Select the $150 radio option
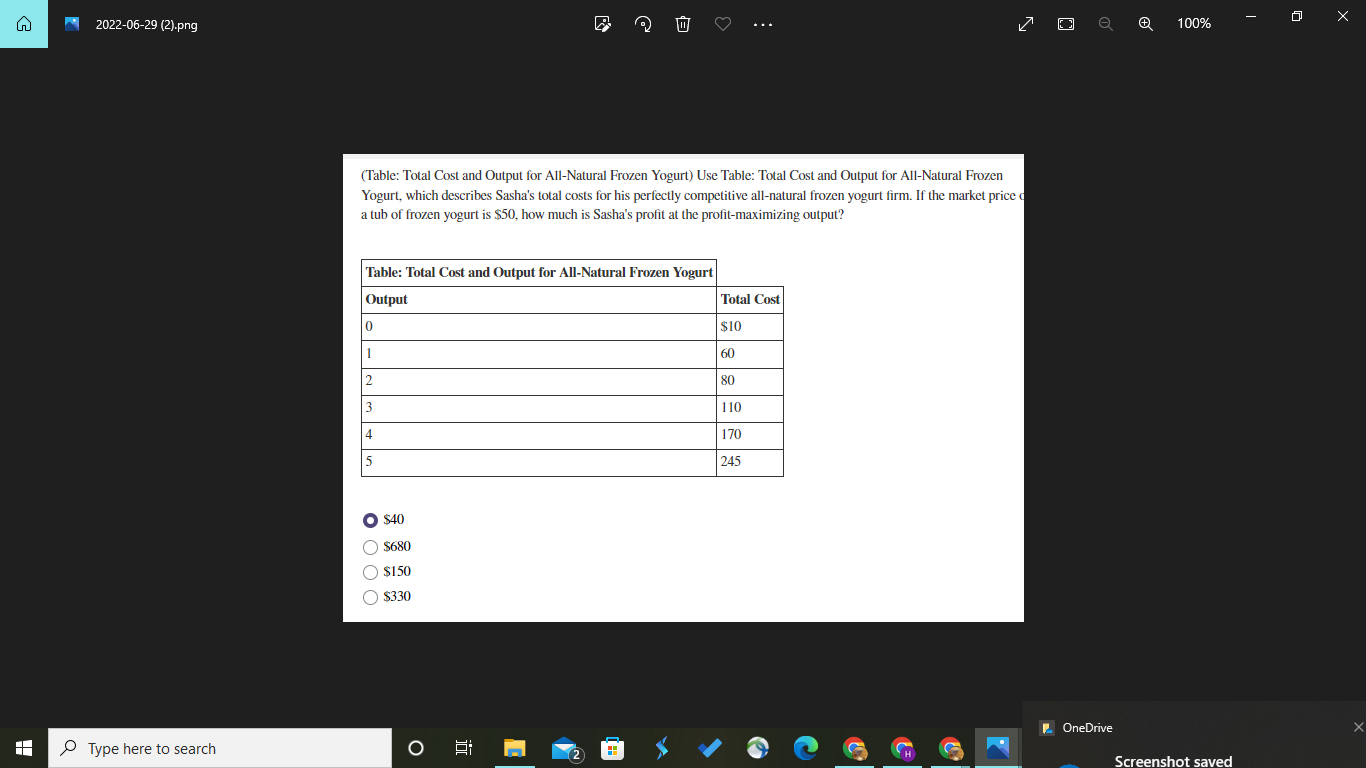This screenshot has width=1366, height=768. (371, 572)
